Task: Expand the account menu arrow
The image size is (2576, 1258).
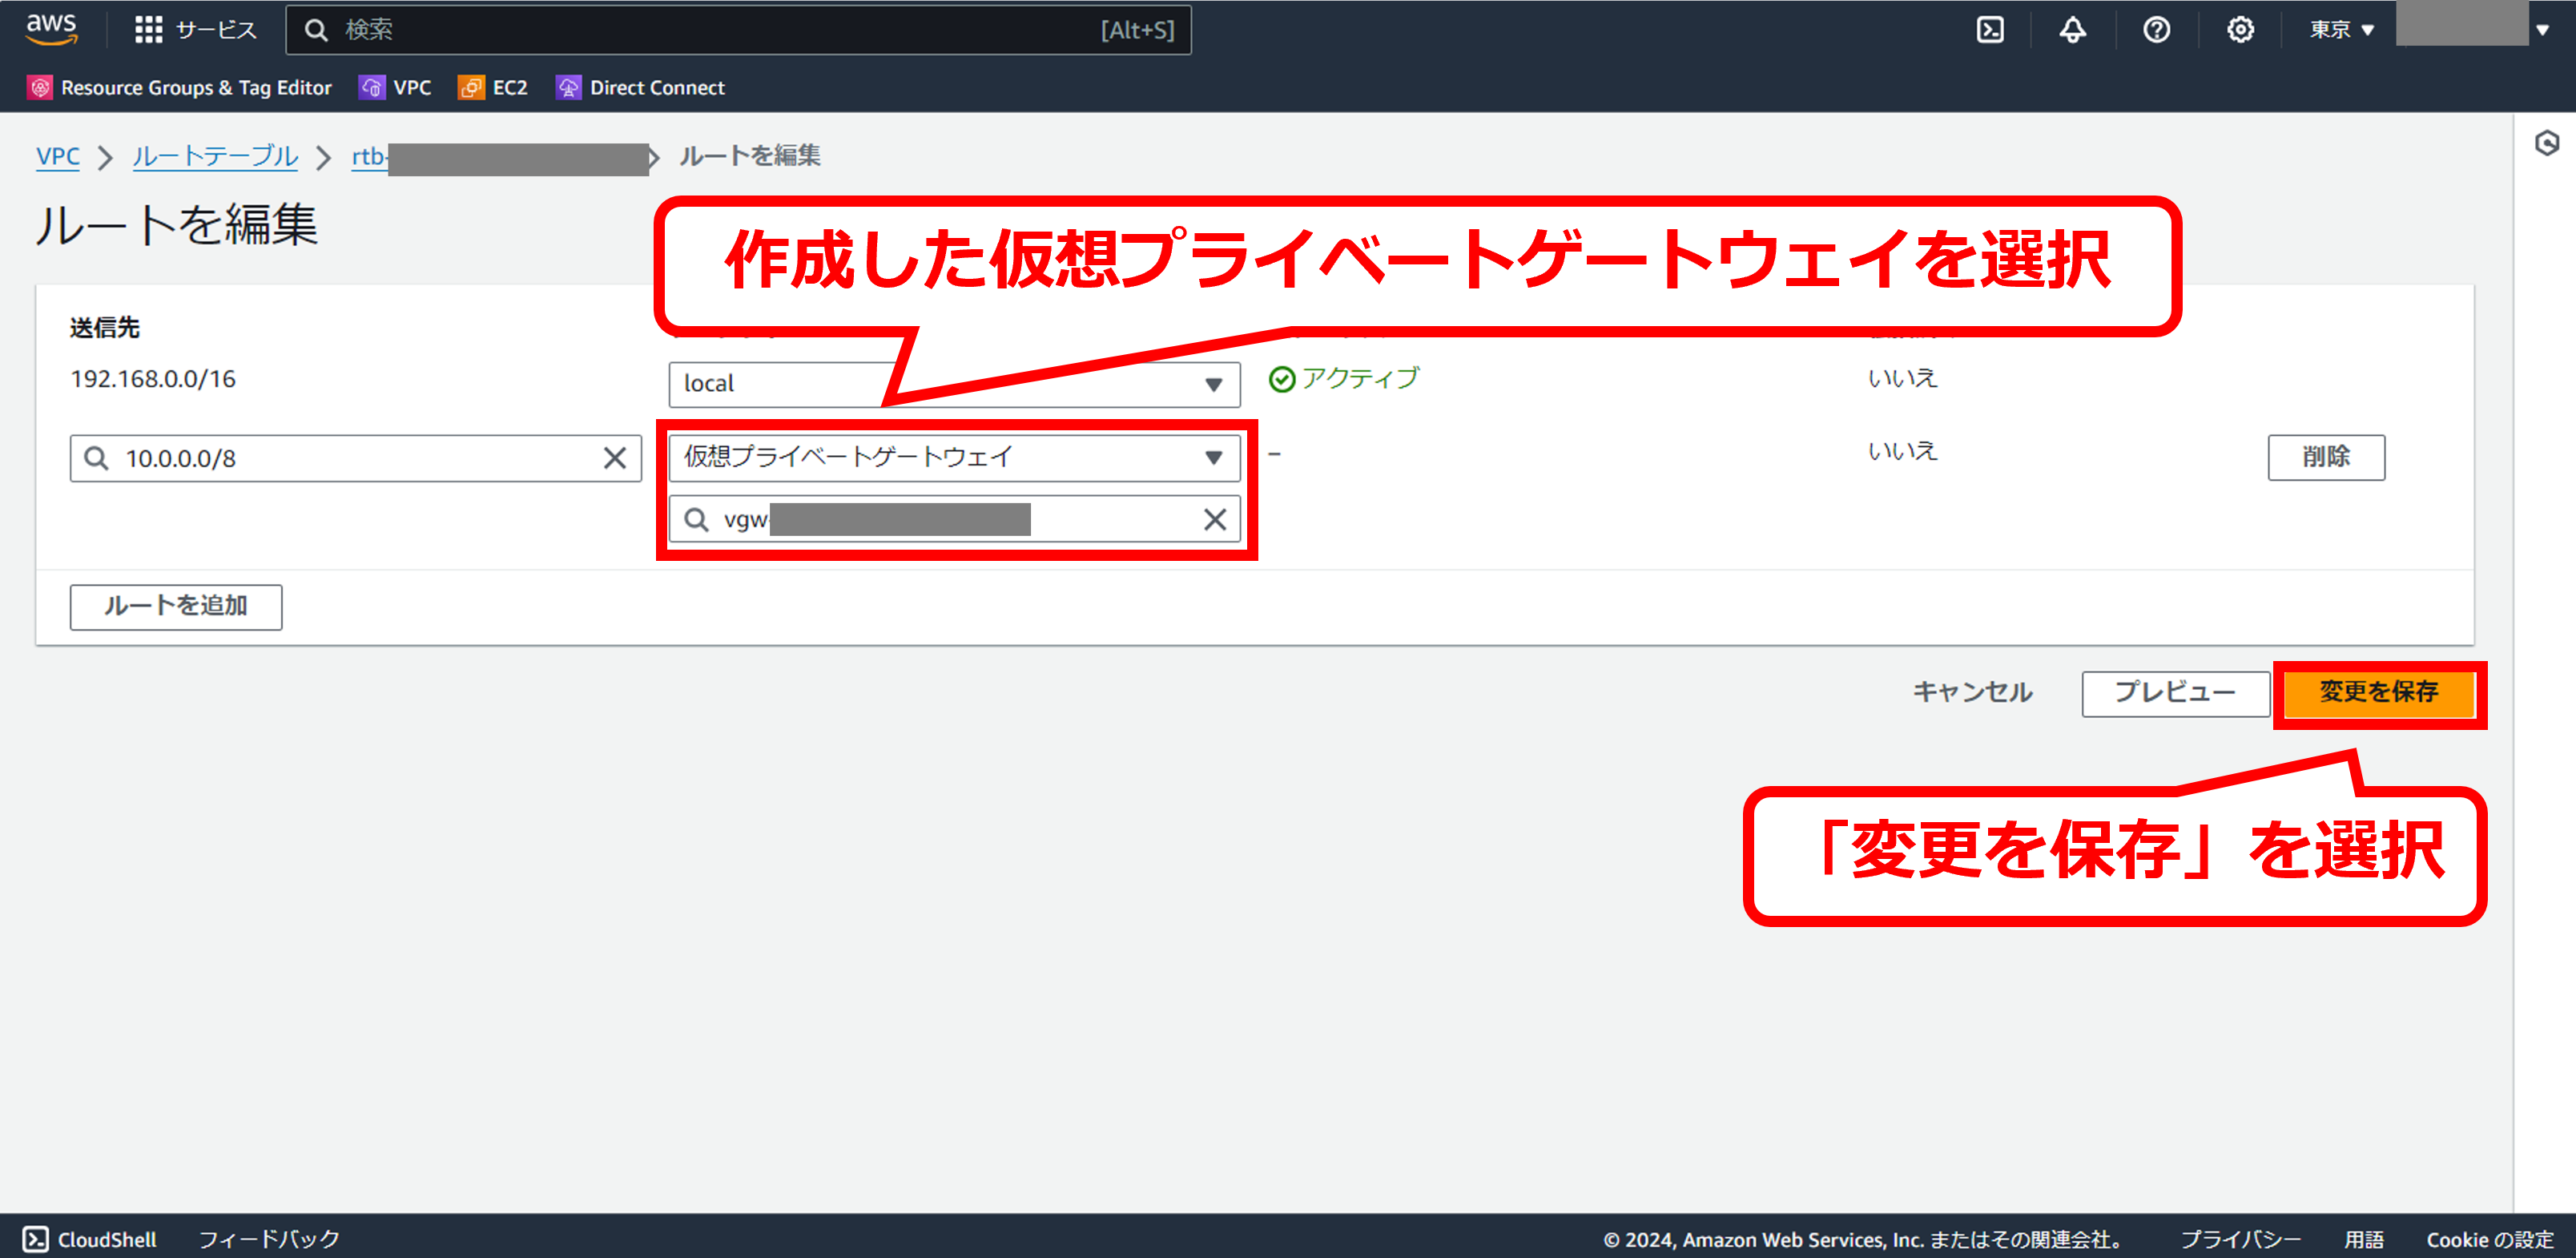Action: (2542, 30)
